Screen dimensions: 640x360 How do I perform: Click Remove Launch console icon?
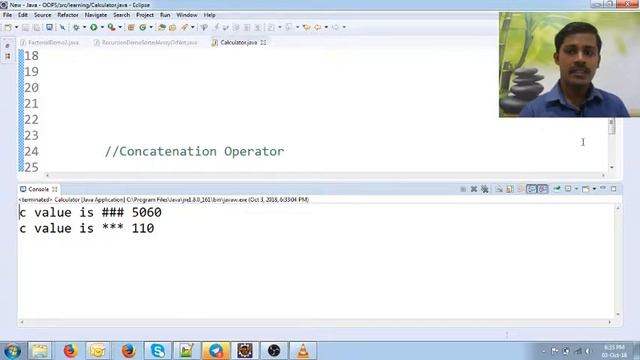(474, 189)
